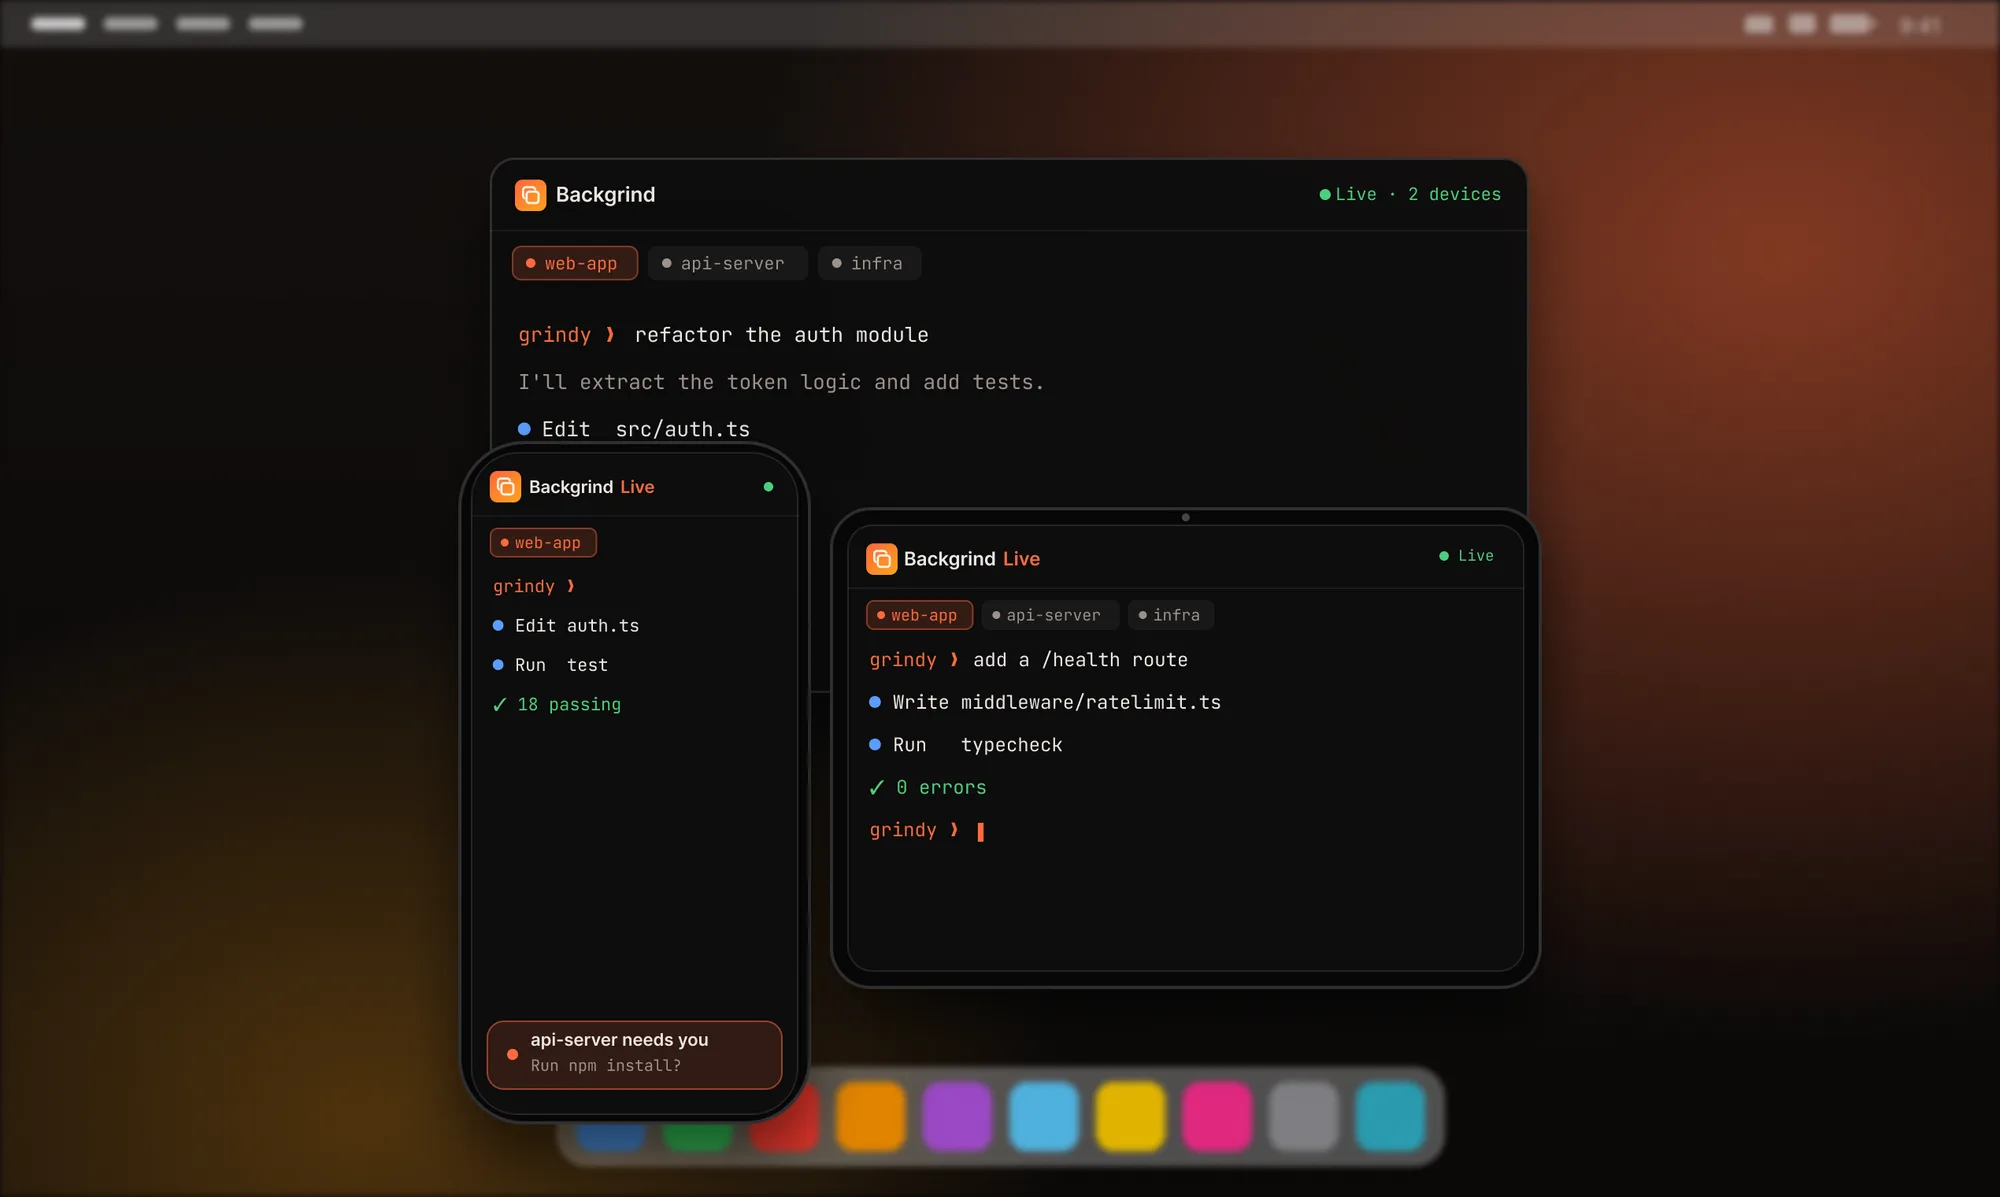
Task: Click Live status label on tablet
Action: [x=1466, y=556]
